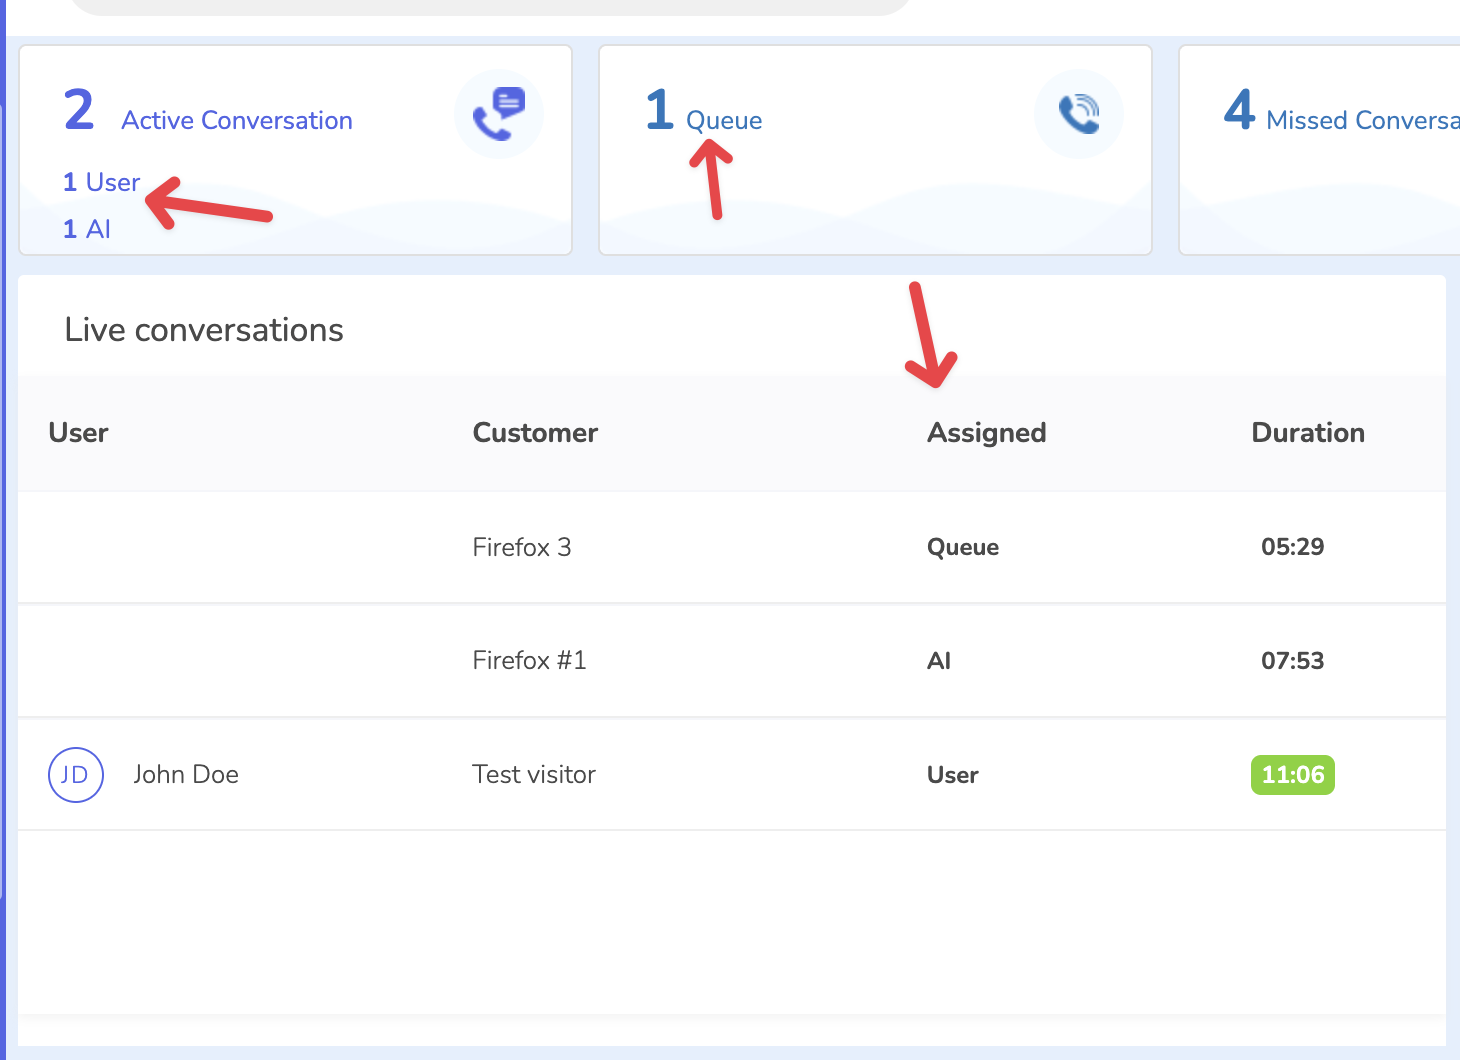Sort by the Duration column header
The width and height of the screenshot is (1460, 1060).
coord(1307,433)
